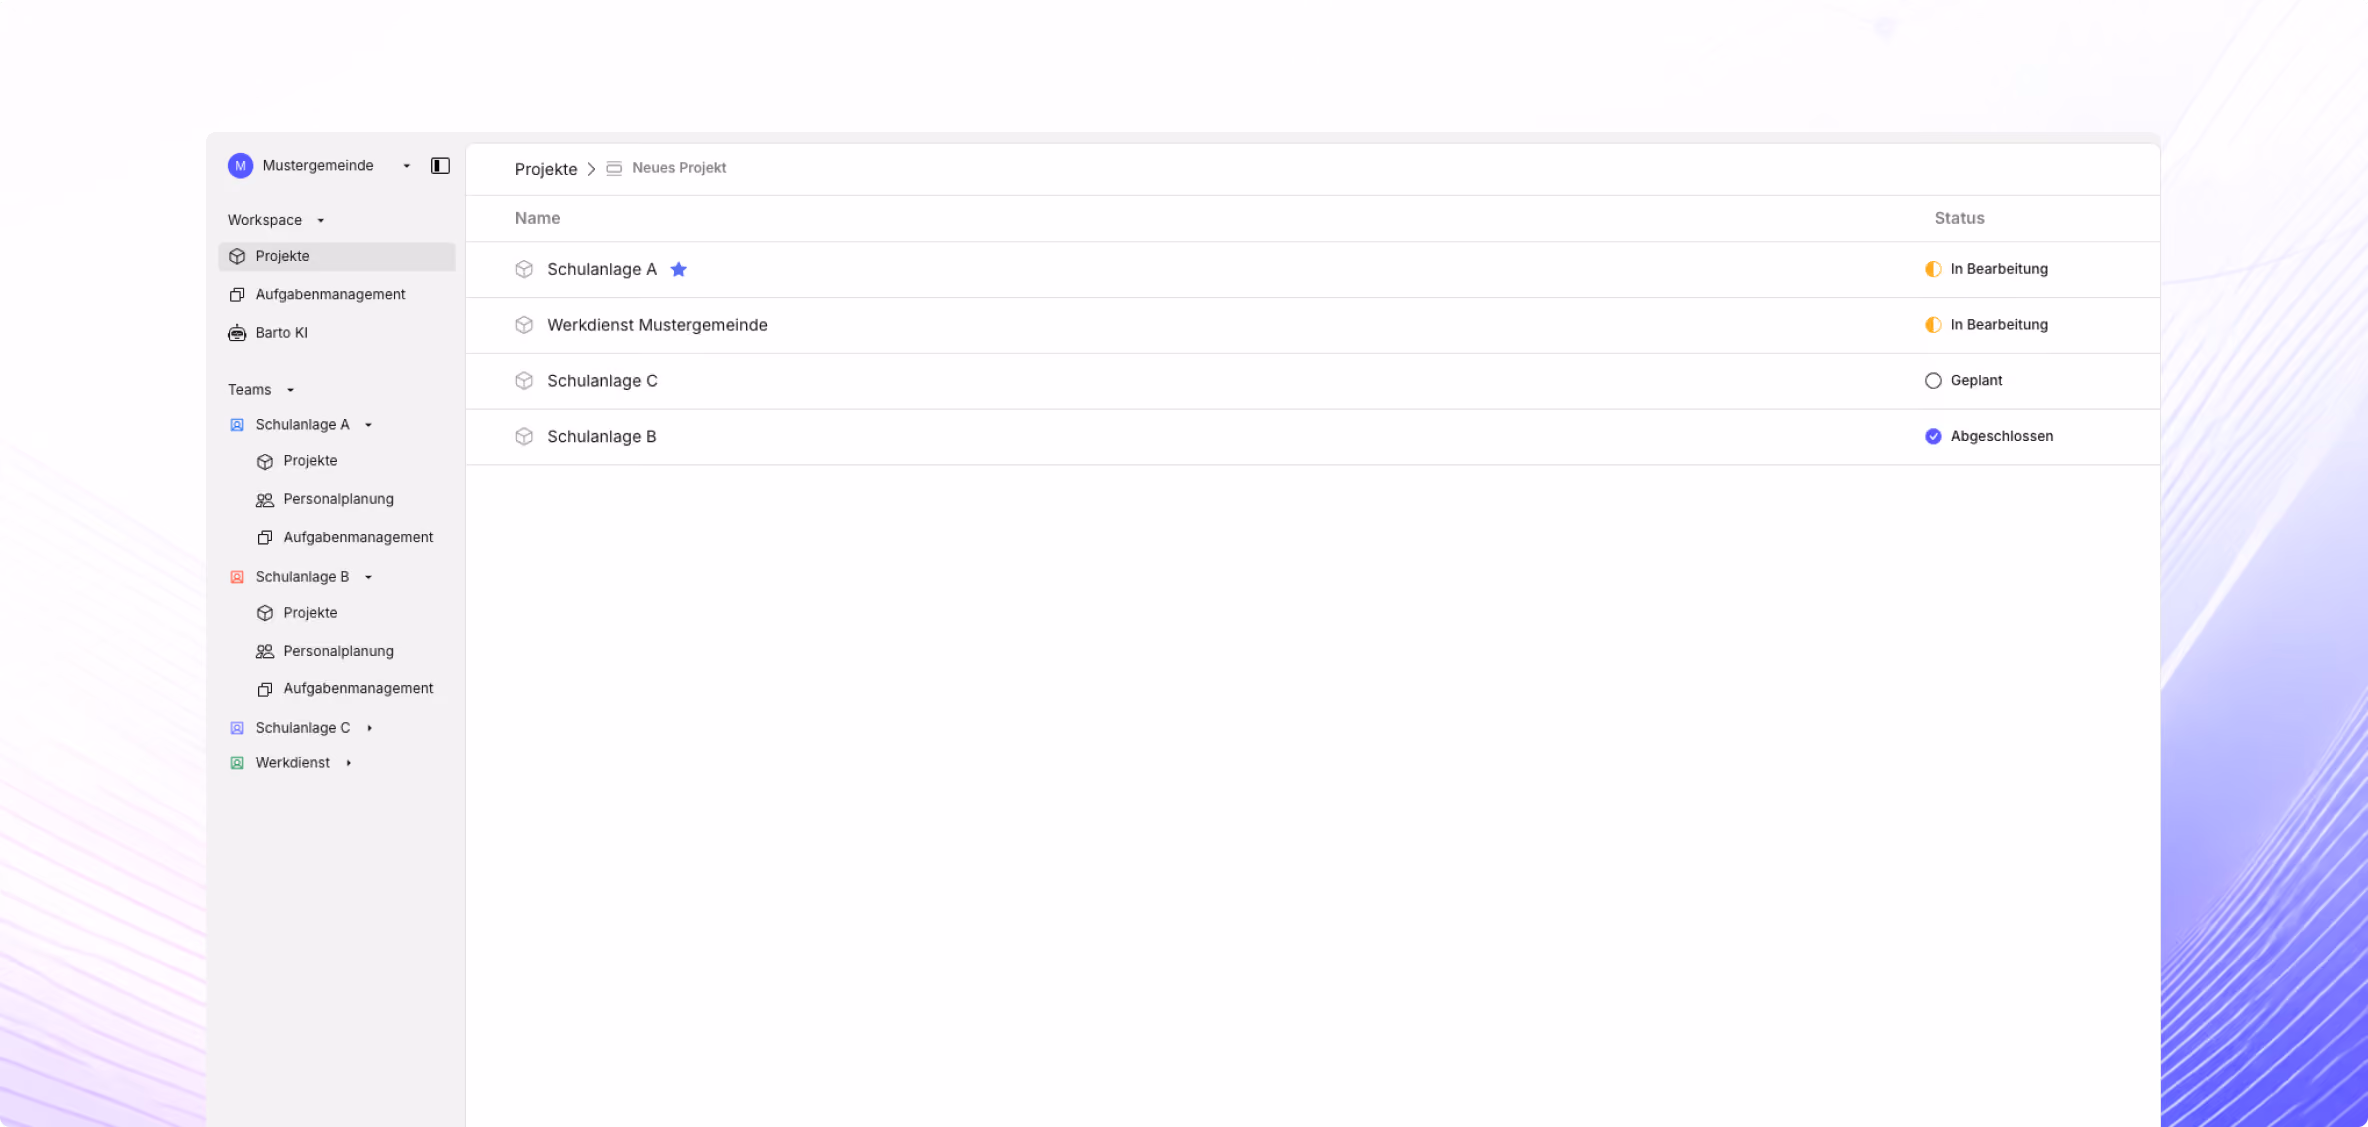Click orange status icon for Werkdienst Mustergemeinde
This screenshot has width=2368, height=1127.
[x=1933, y=325]
